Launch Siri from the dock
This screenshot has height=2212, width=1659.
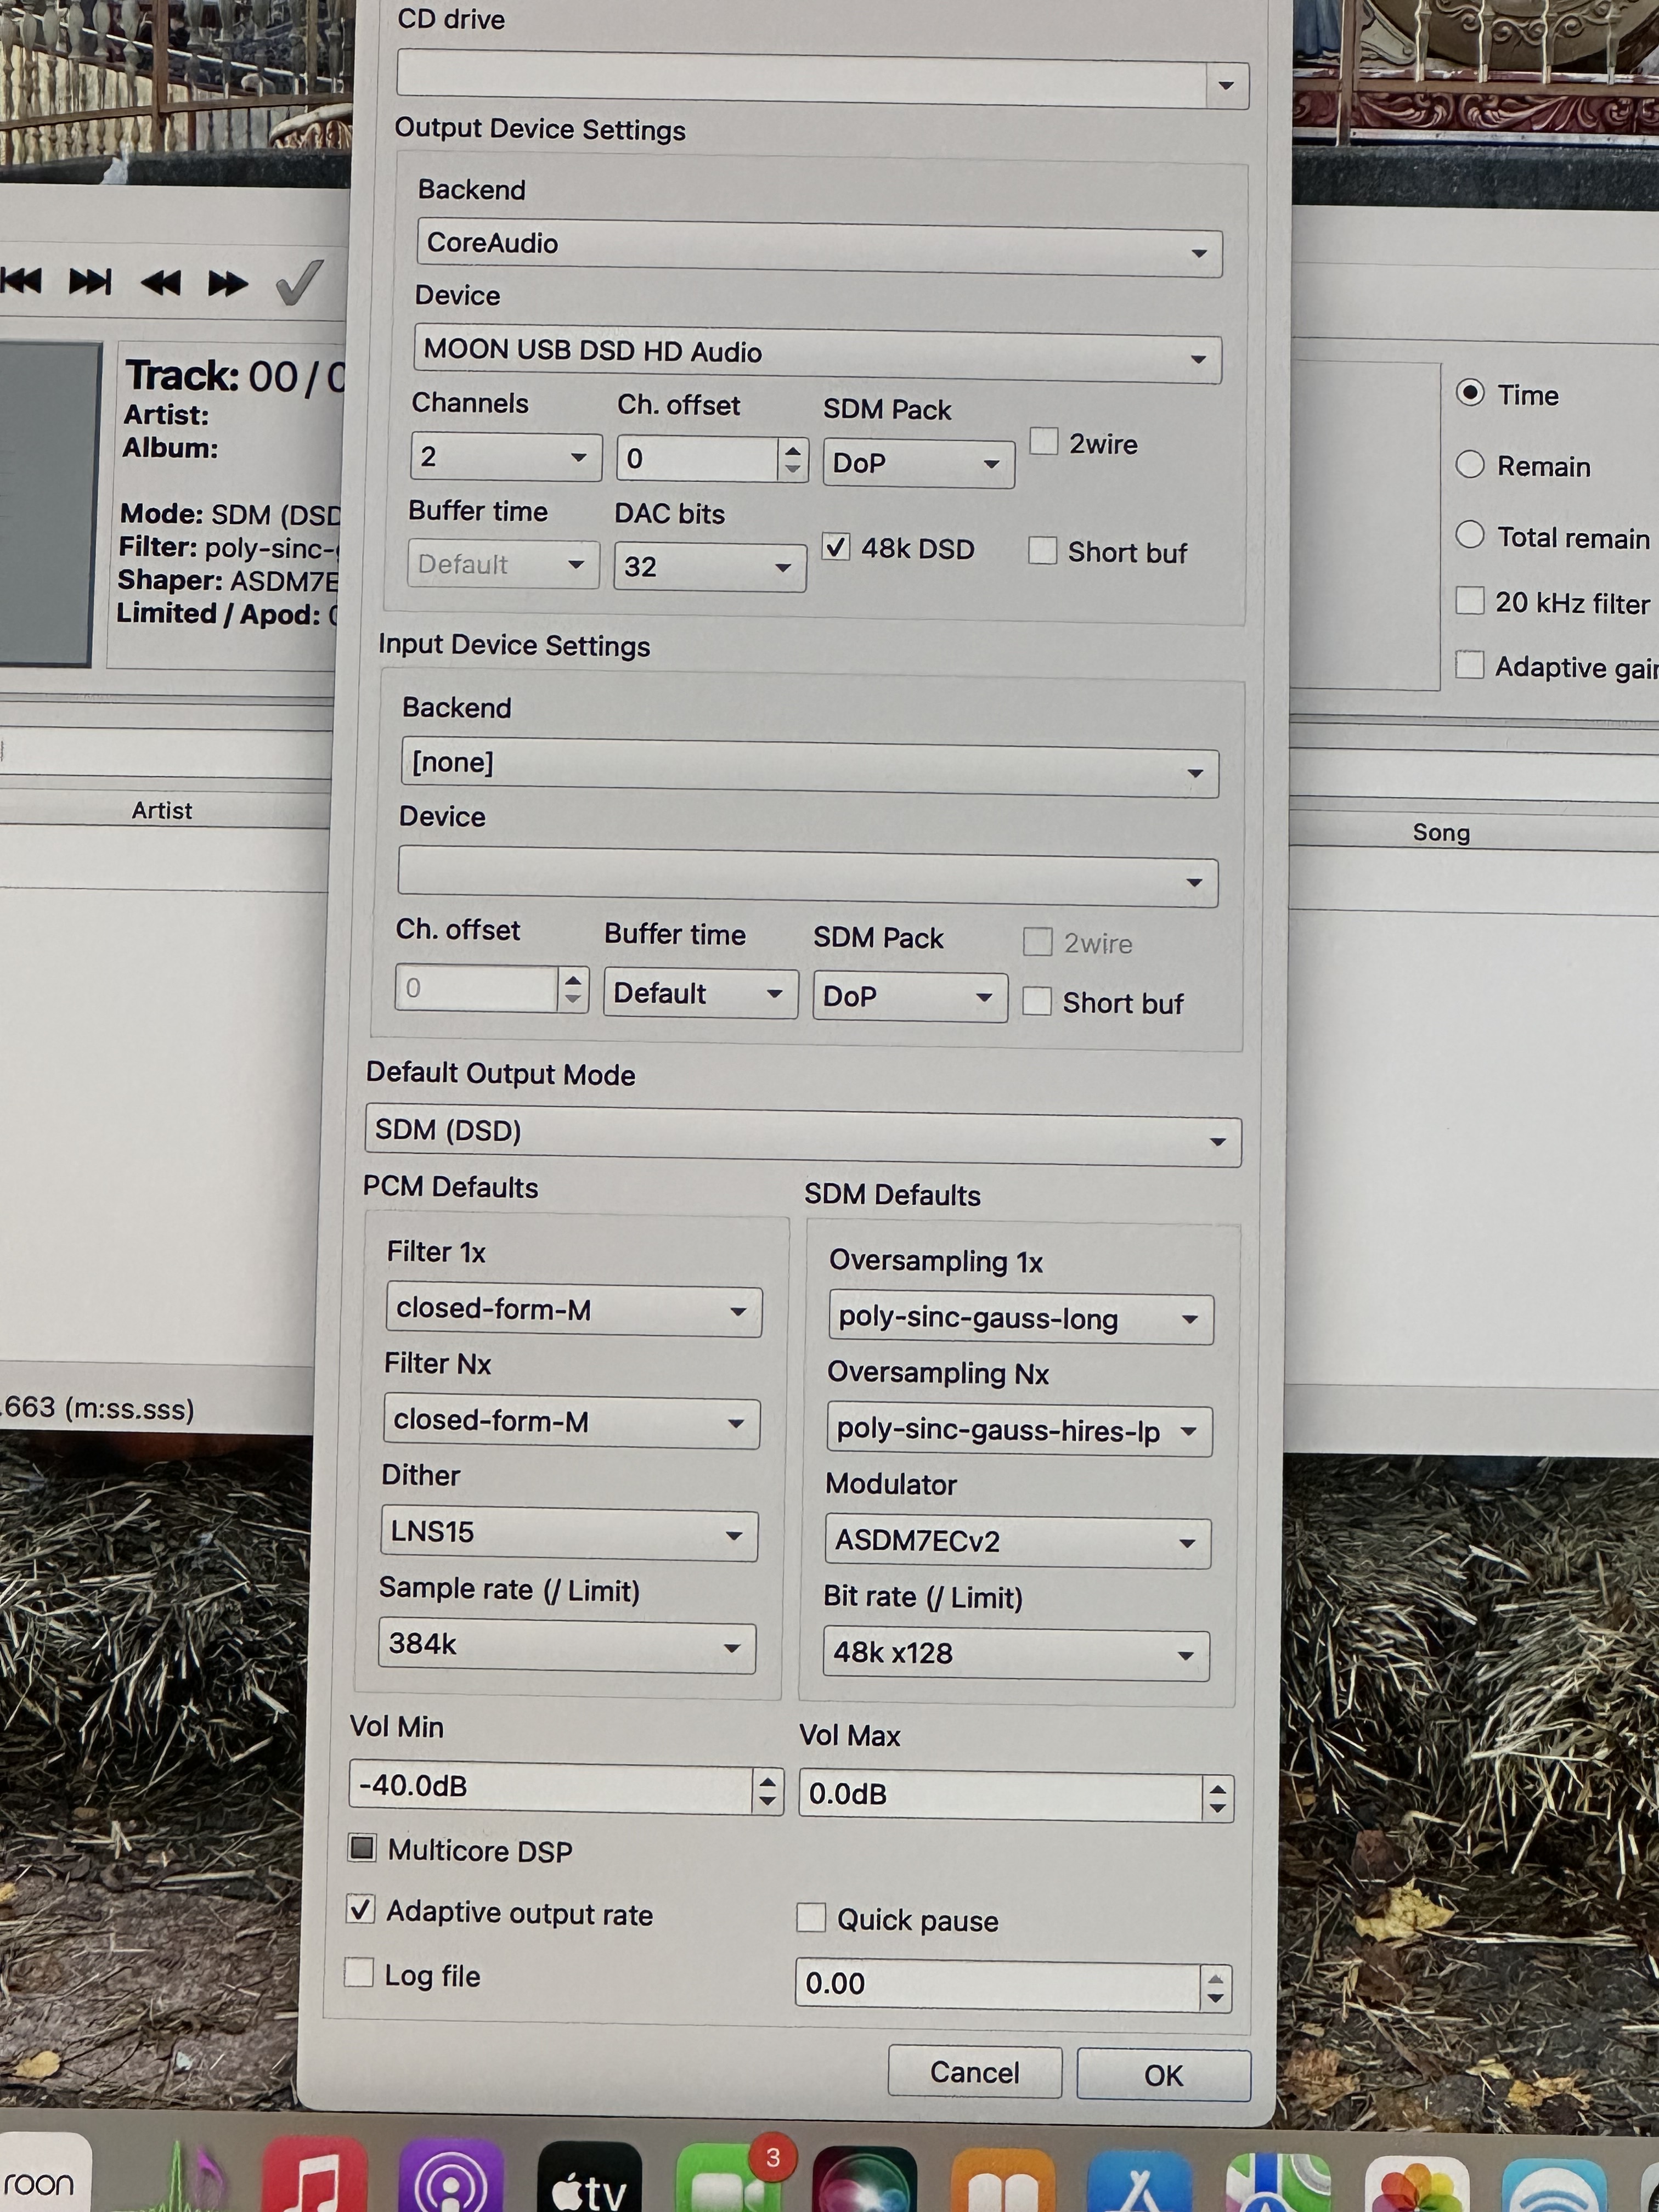(x=865, y=2179)
